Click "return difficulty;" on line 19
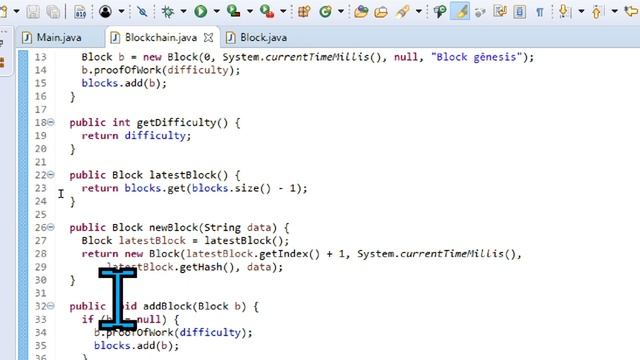This screenshot has width=640, height=360. [x=136, y=136]
